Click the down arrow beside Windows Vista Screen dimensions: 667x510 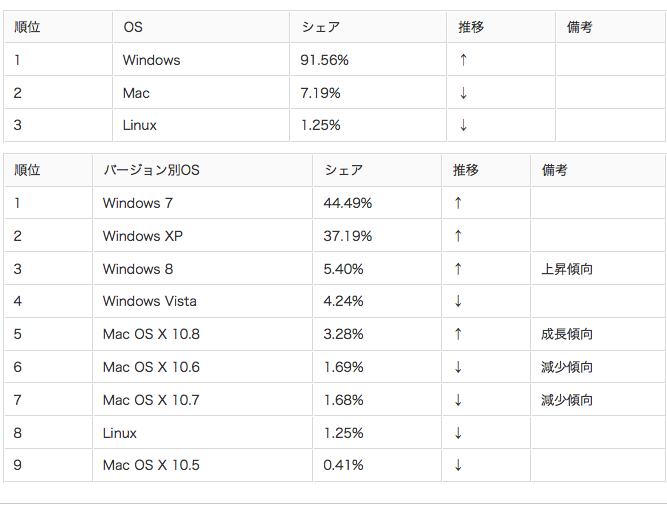[458, 301]
